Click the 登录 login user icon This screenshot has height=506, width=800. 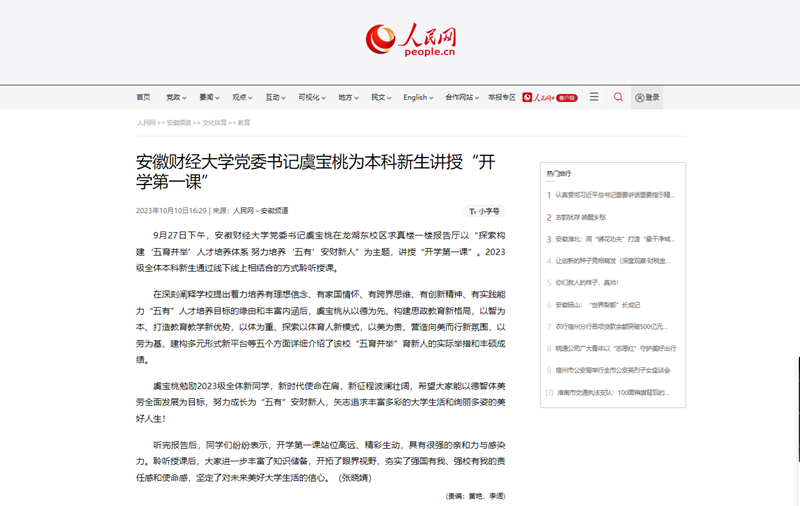click(x=647, y=97)
